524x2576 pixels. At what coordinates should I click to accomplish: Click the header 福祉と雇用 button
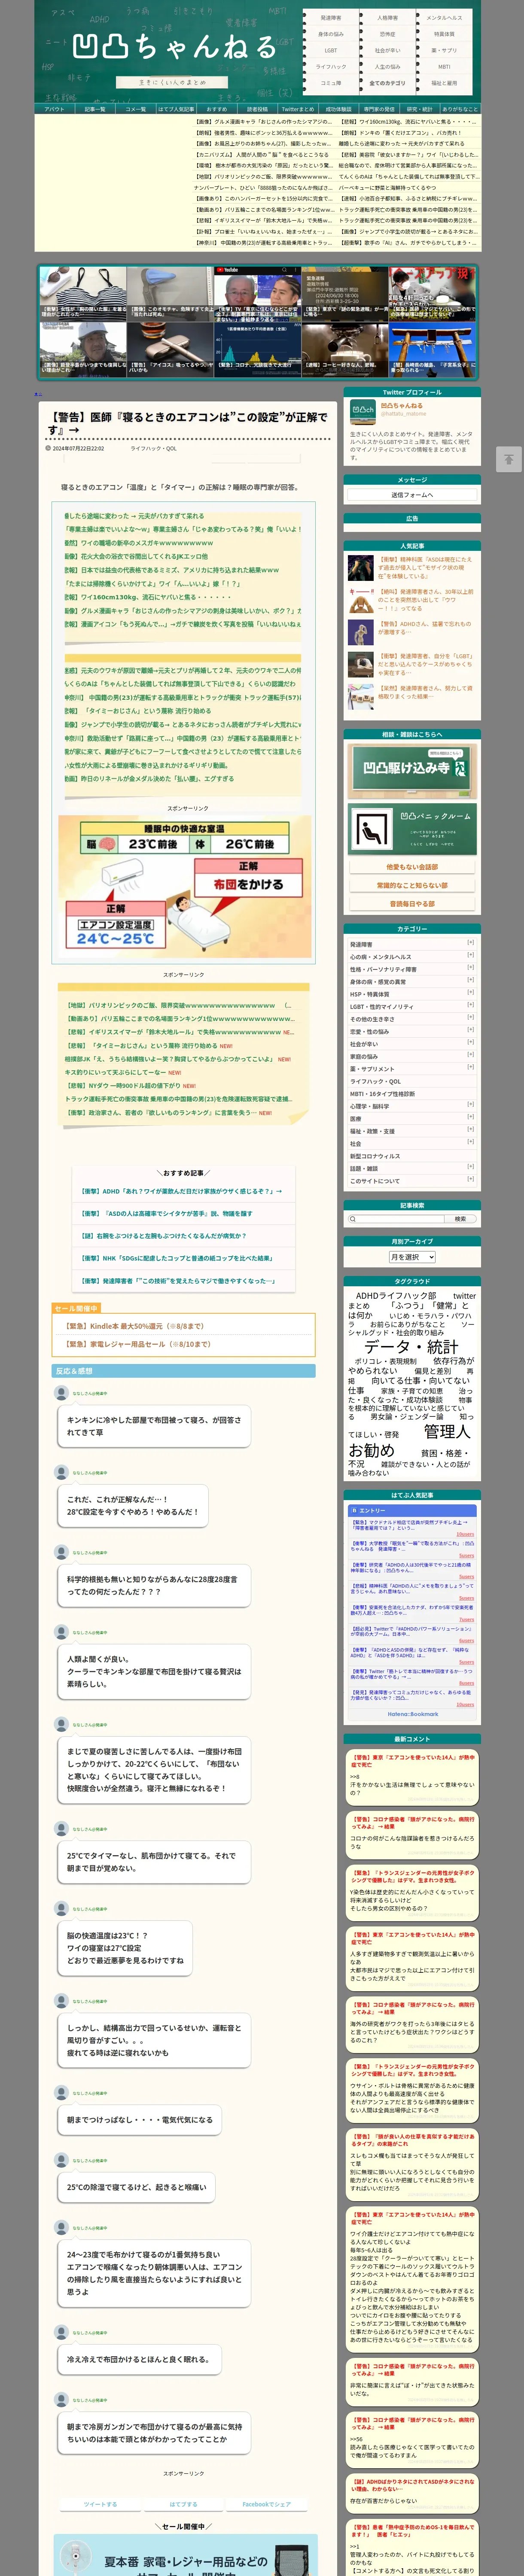444,83
